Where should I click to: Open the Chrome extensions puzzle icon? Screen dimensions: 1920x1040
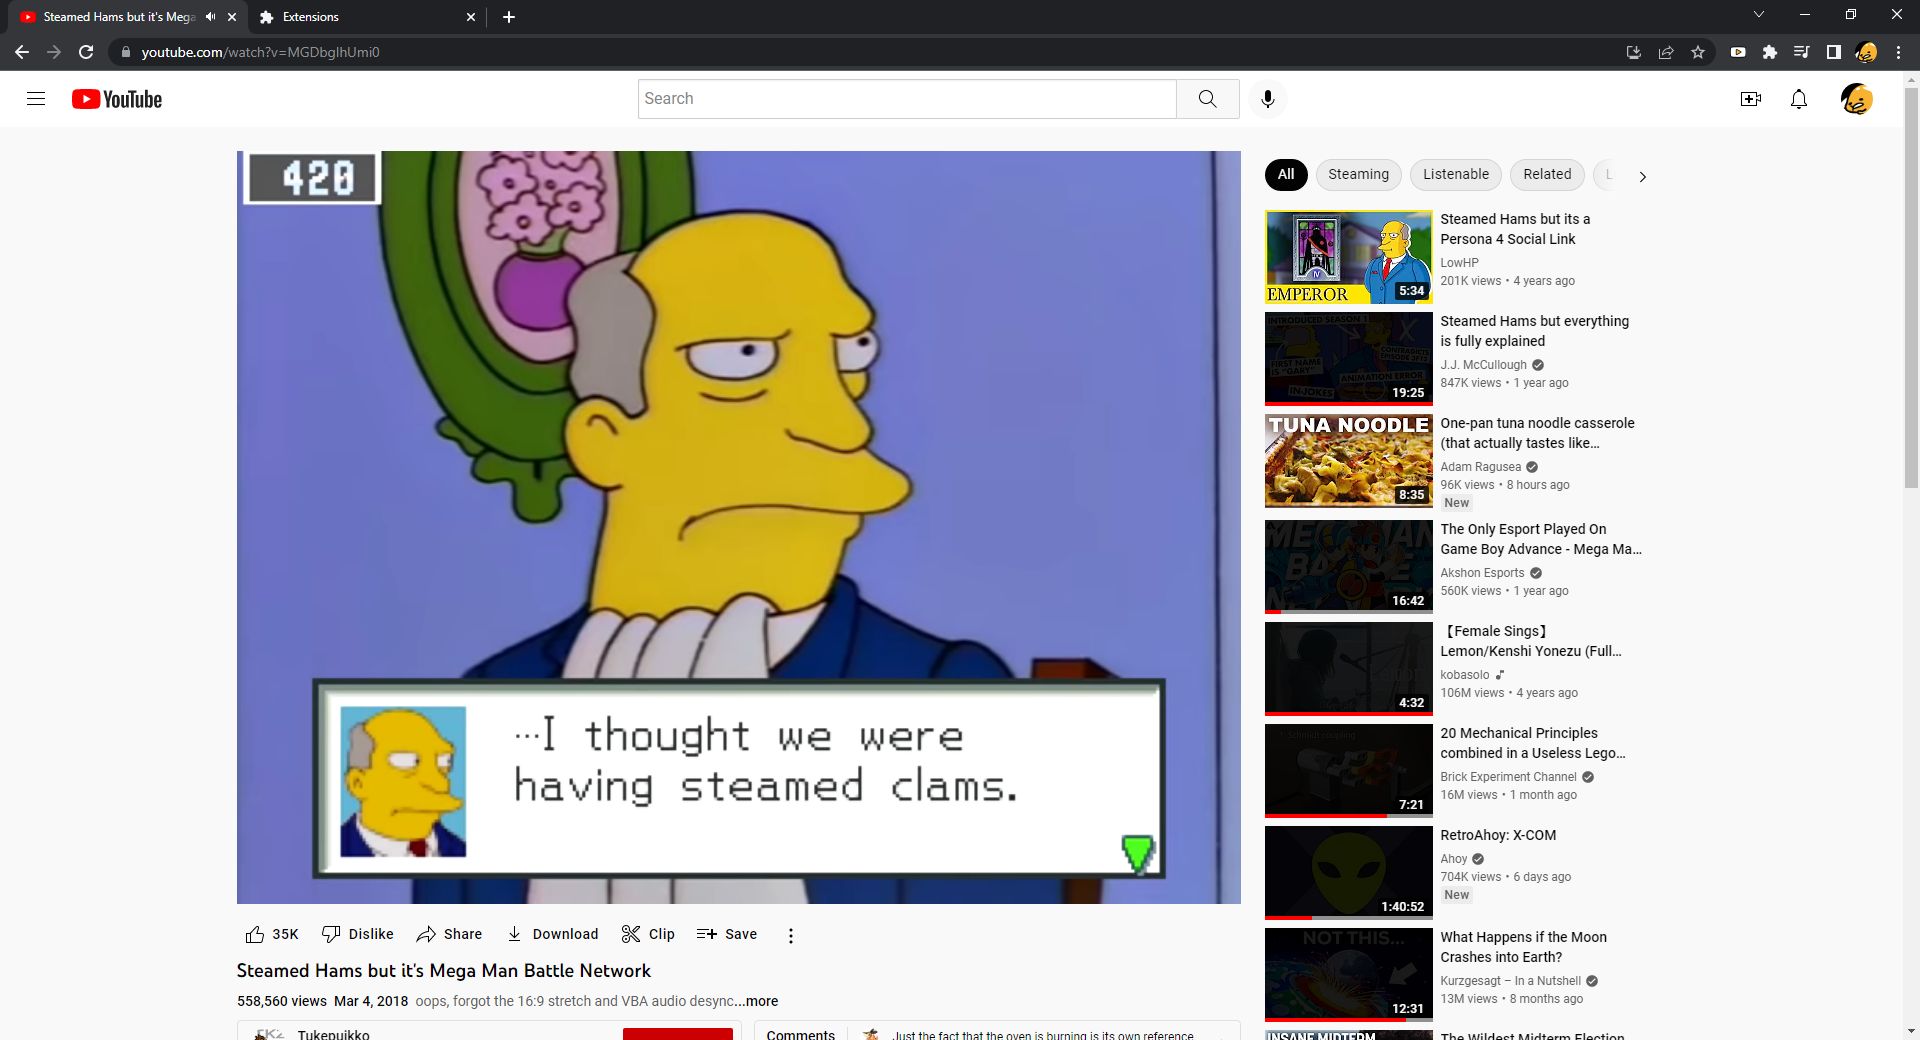pyautogui.click(x=1770, y=52)
